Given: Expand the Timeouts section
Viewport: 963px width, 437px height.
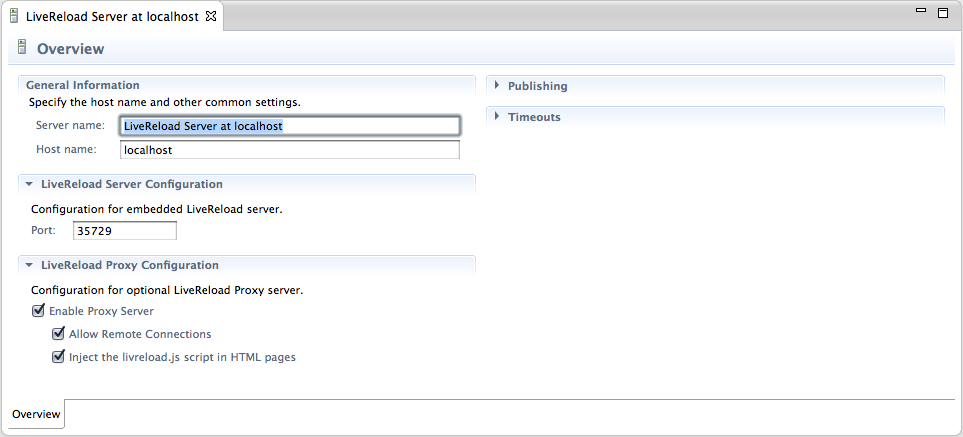Looking at the screenshot, I should coord(497,117).
